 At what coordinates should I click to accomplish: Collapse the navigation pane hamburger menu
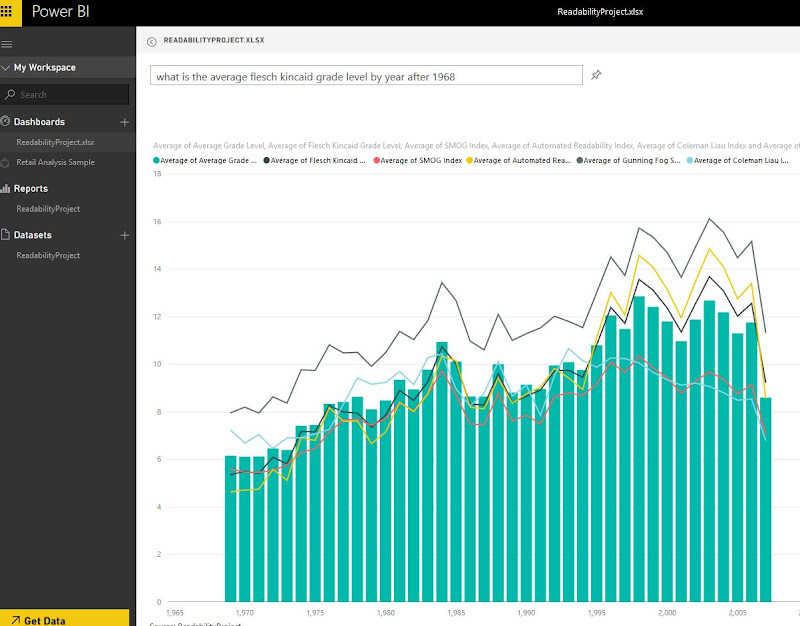[x=7, y=44]
